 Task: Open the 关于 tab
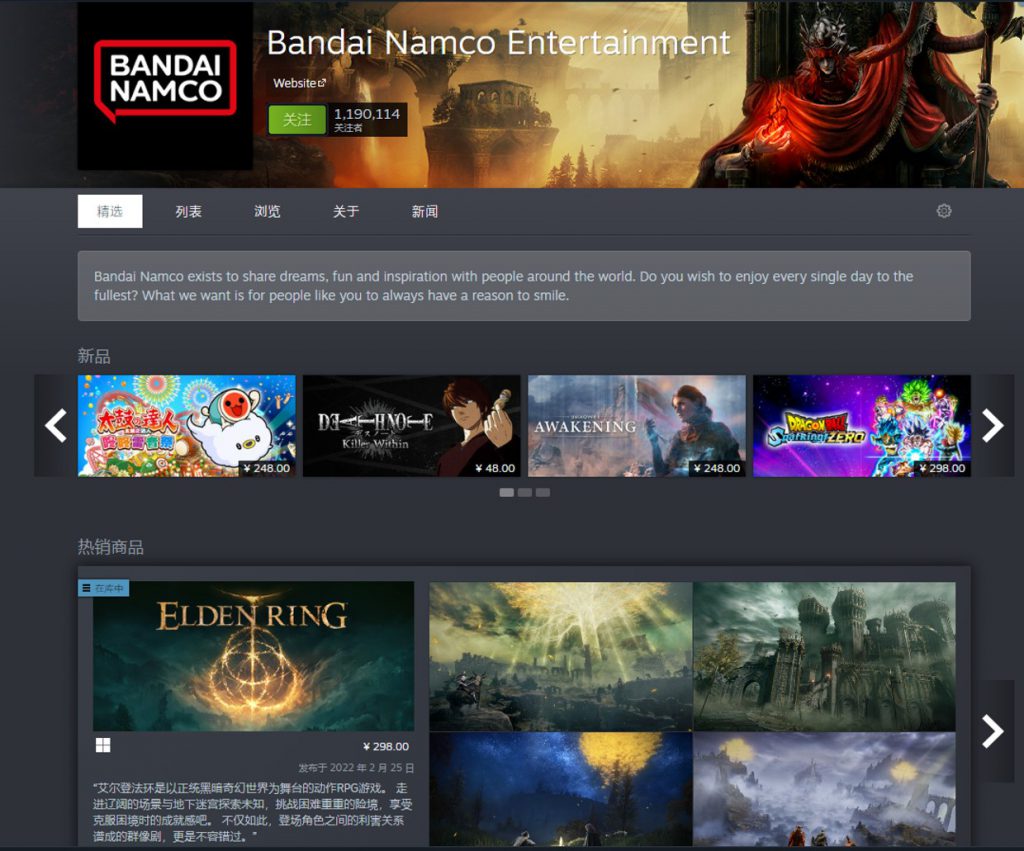pos(346,212)
